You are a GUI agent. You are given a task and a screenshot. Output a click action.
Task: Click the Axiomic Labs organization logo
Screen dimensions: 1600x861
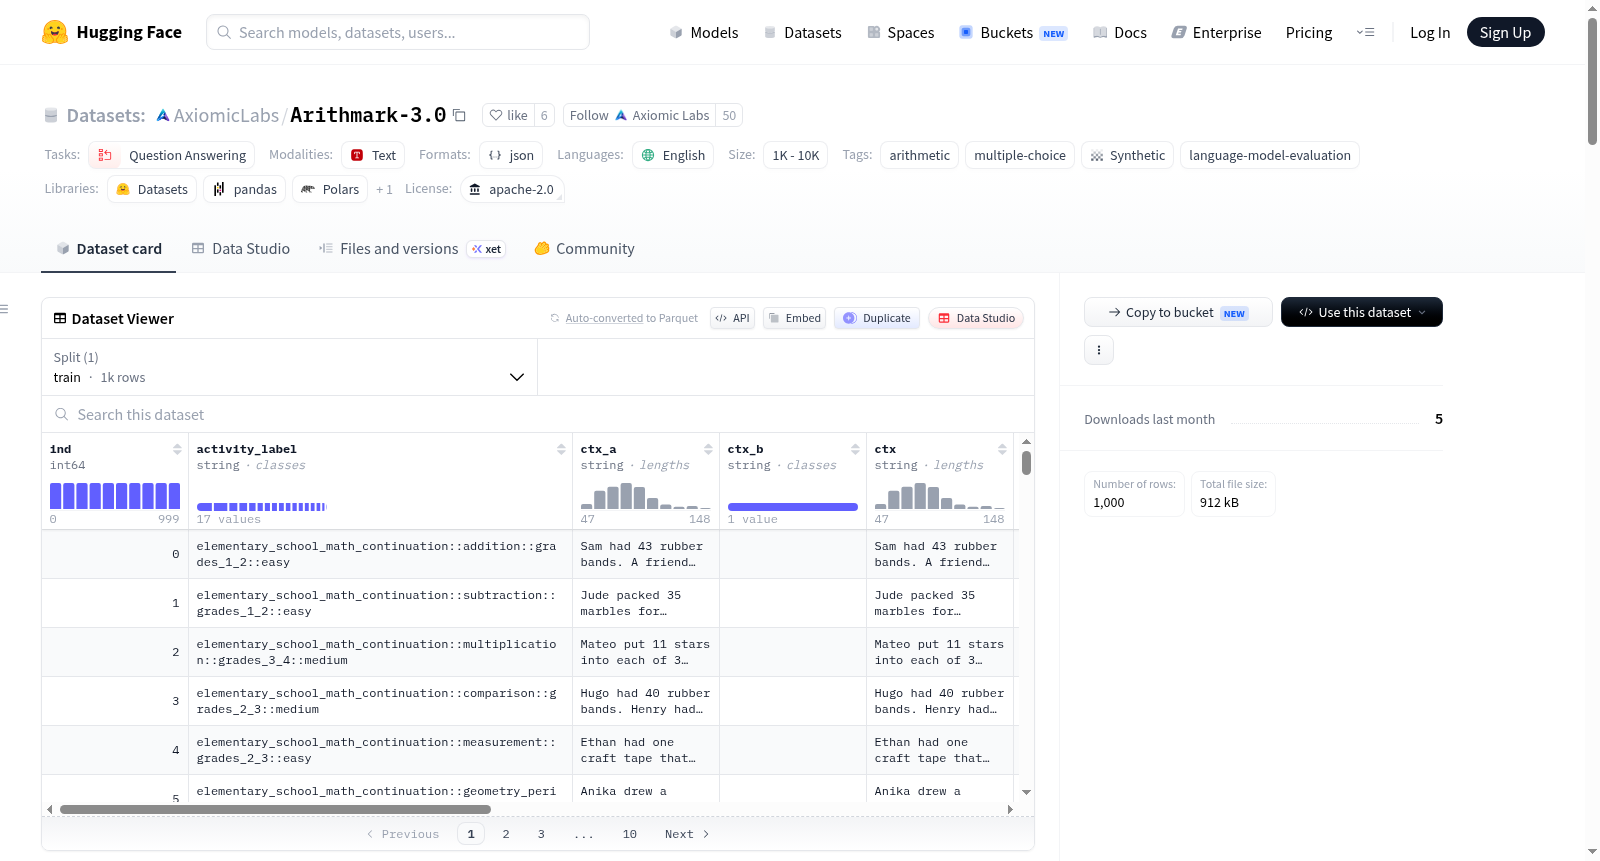(163, 115)
